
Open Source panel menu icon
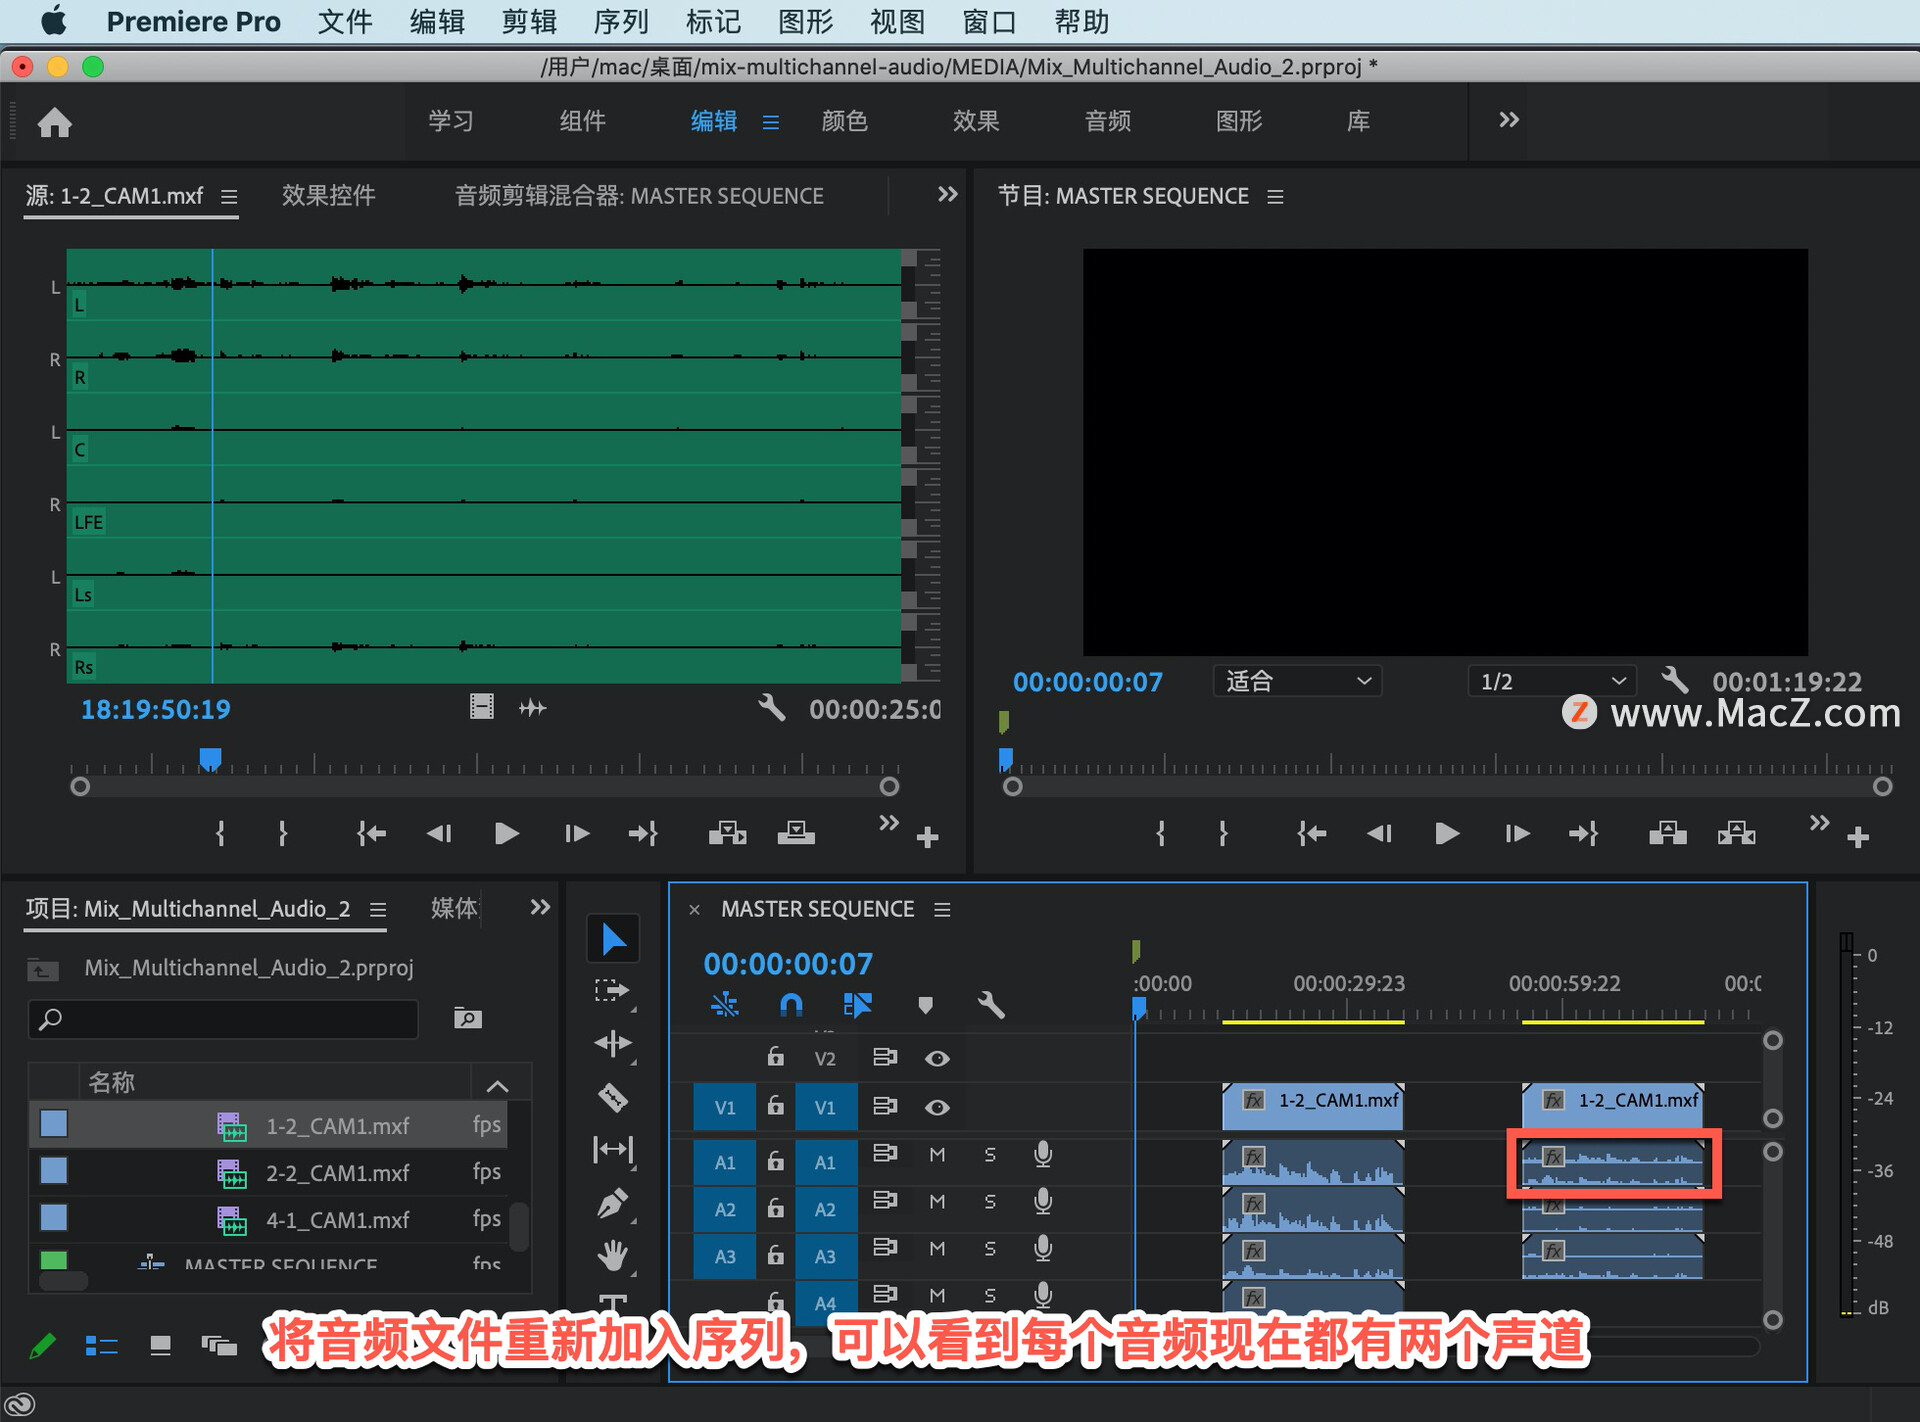point(229,197)
